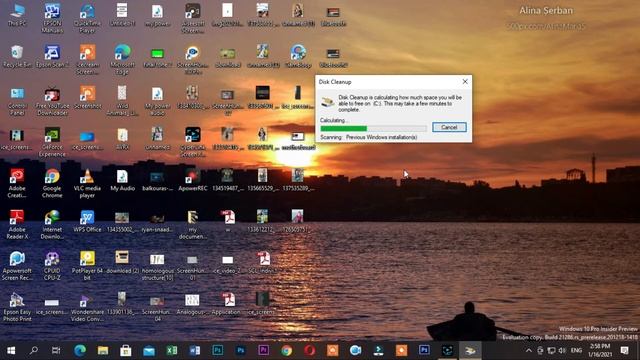Open the Recycle Bin icon

pos(17,56)
